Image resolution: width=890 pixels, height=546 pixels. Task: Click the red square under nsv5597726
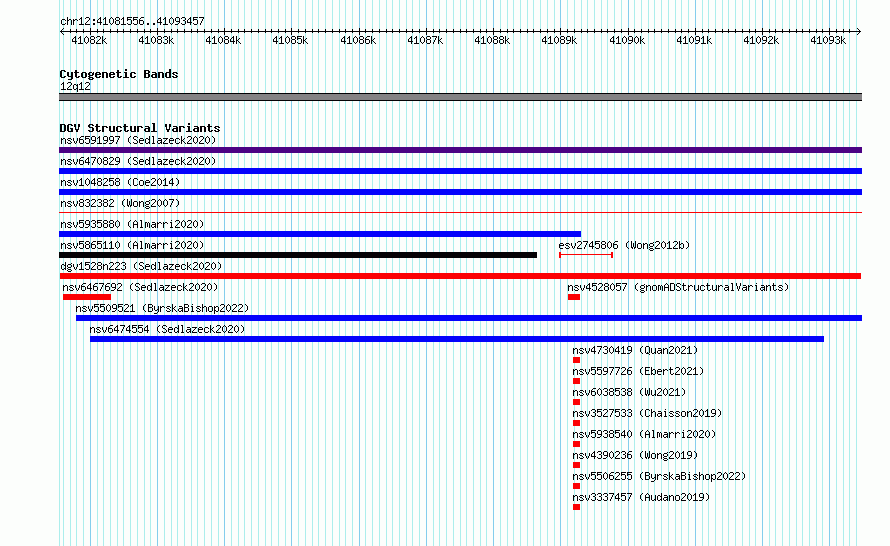click(x=577, y=381)
